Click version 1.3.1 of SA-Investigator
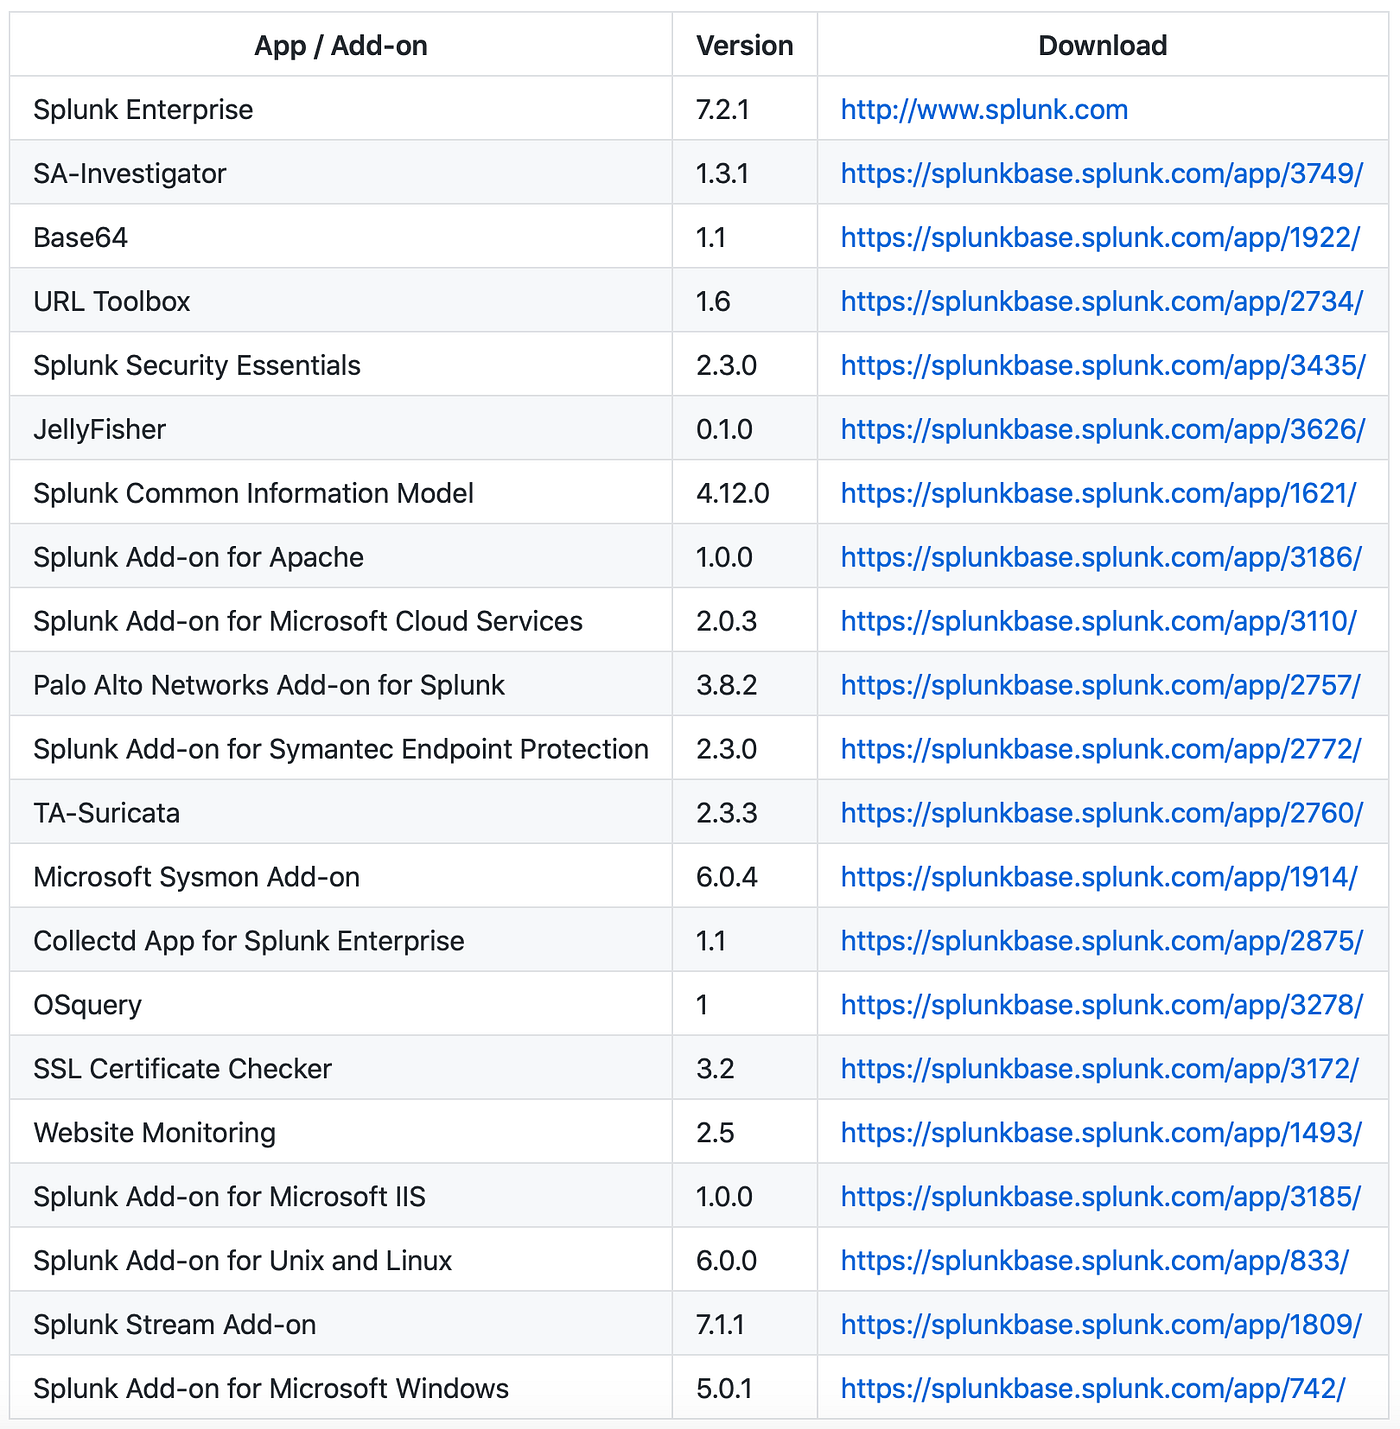Viewport: 1400px width, 1429px height. tap(723, 173)
